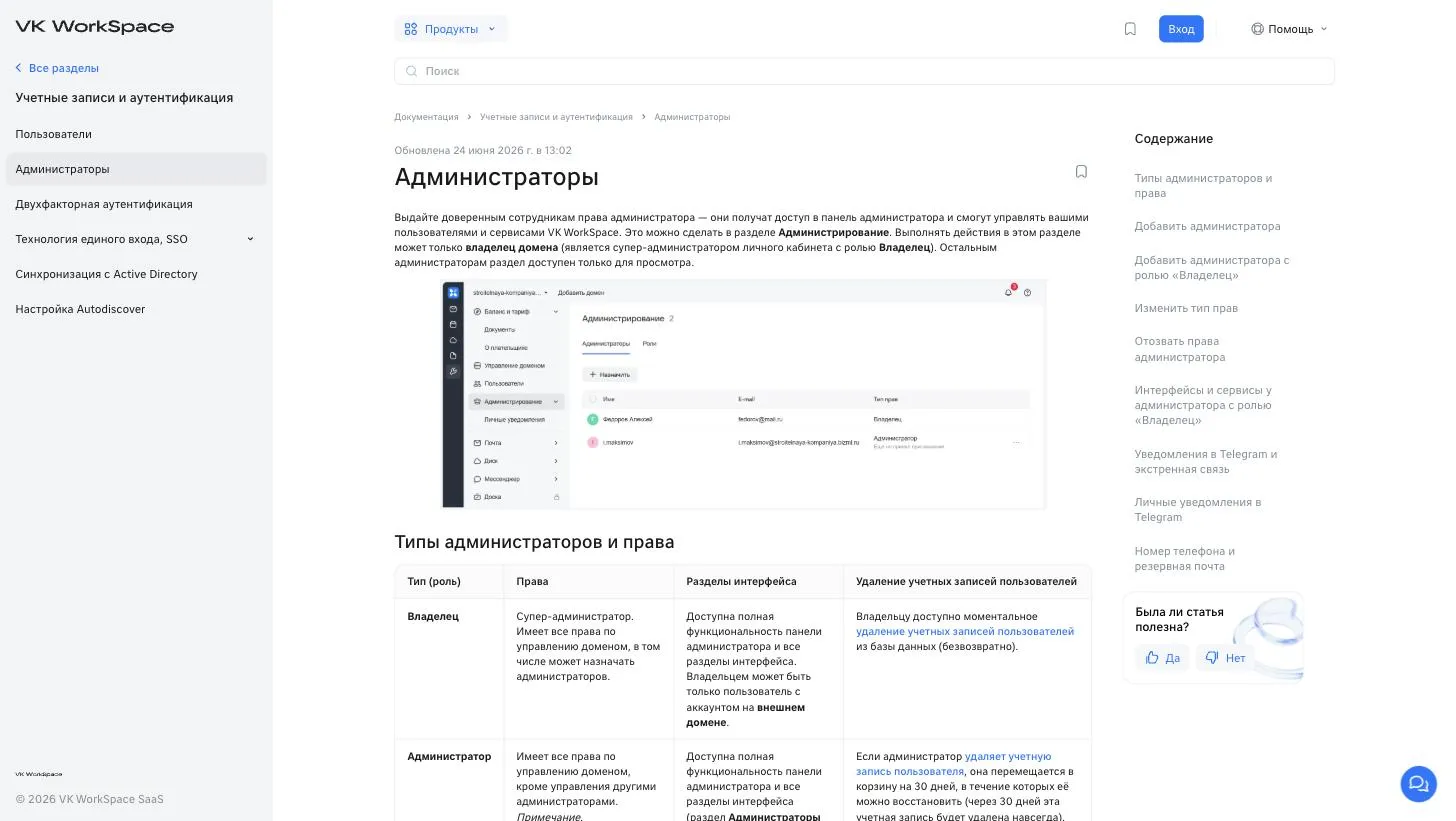This screenshot has width=1456, height=821.
Task: Open удаляет учетную запись пользователя link
Action: 953,764
